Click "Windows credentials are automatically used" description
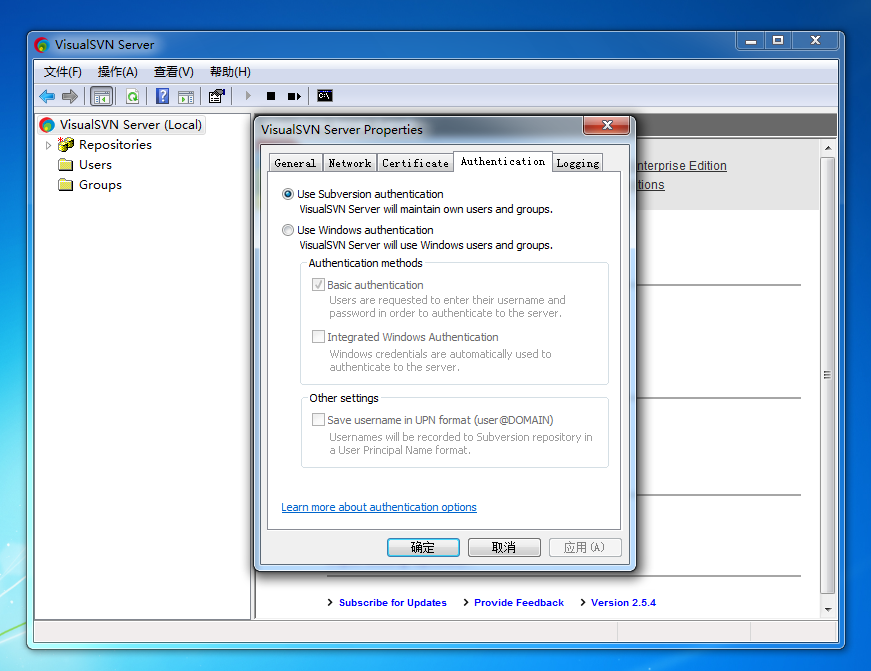This screenshot has width=871, height=671. (440, 360)
